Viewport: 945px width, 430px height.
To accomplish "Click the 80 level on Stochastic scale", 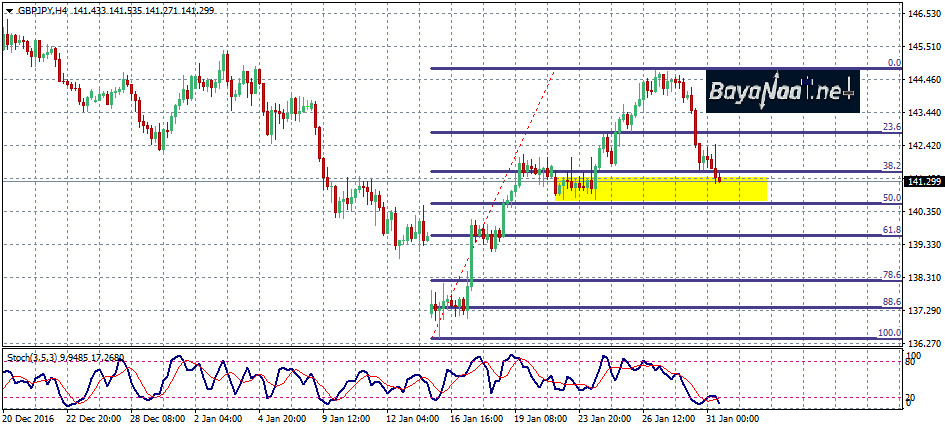I will coord(911,362).
